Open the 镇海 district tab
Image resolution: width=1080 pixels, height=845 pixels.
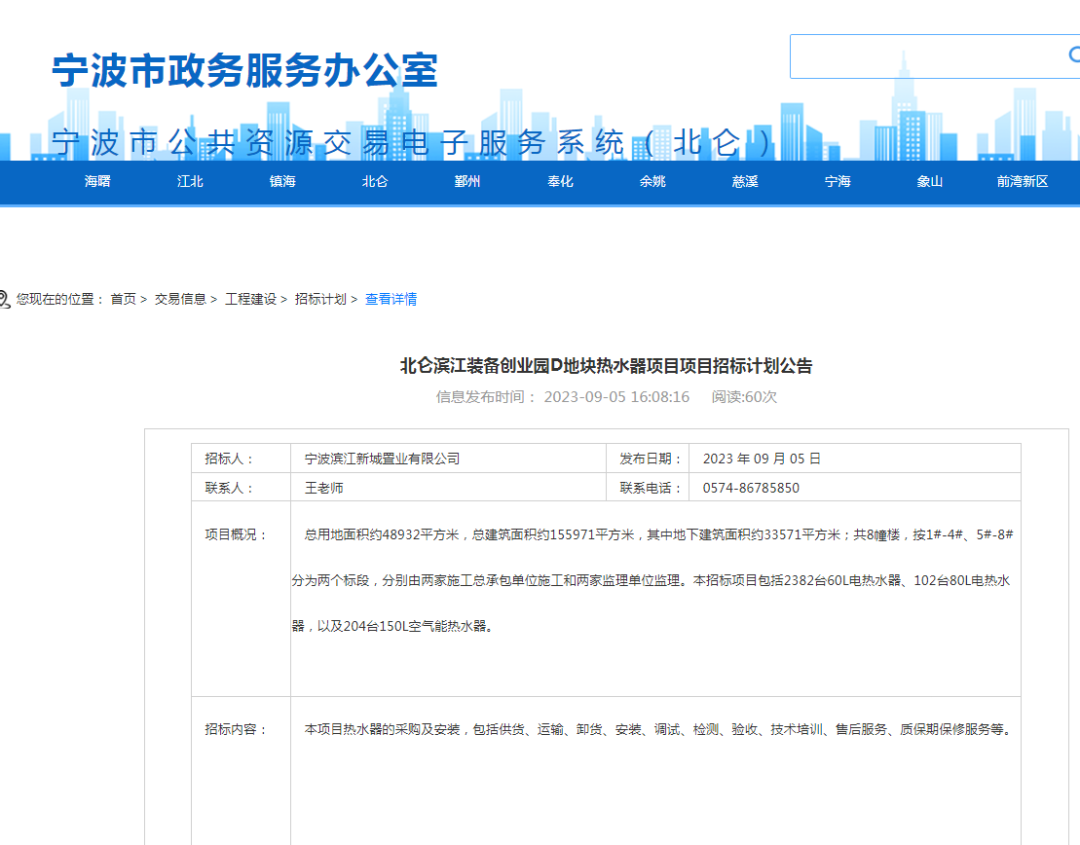pos(282,181)
